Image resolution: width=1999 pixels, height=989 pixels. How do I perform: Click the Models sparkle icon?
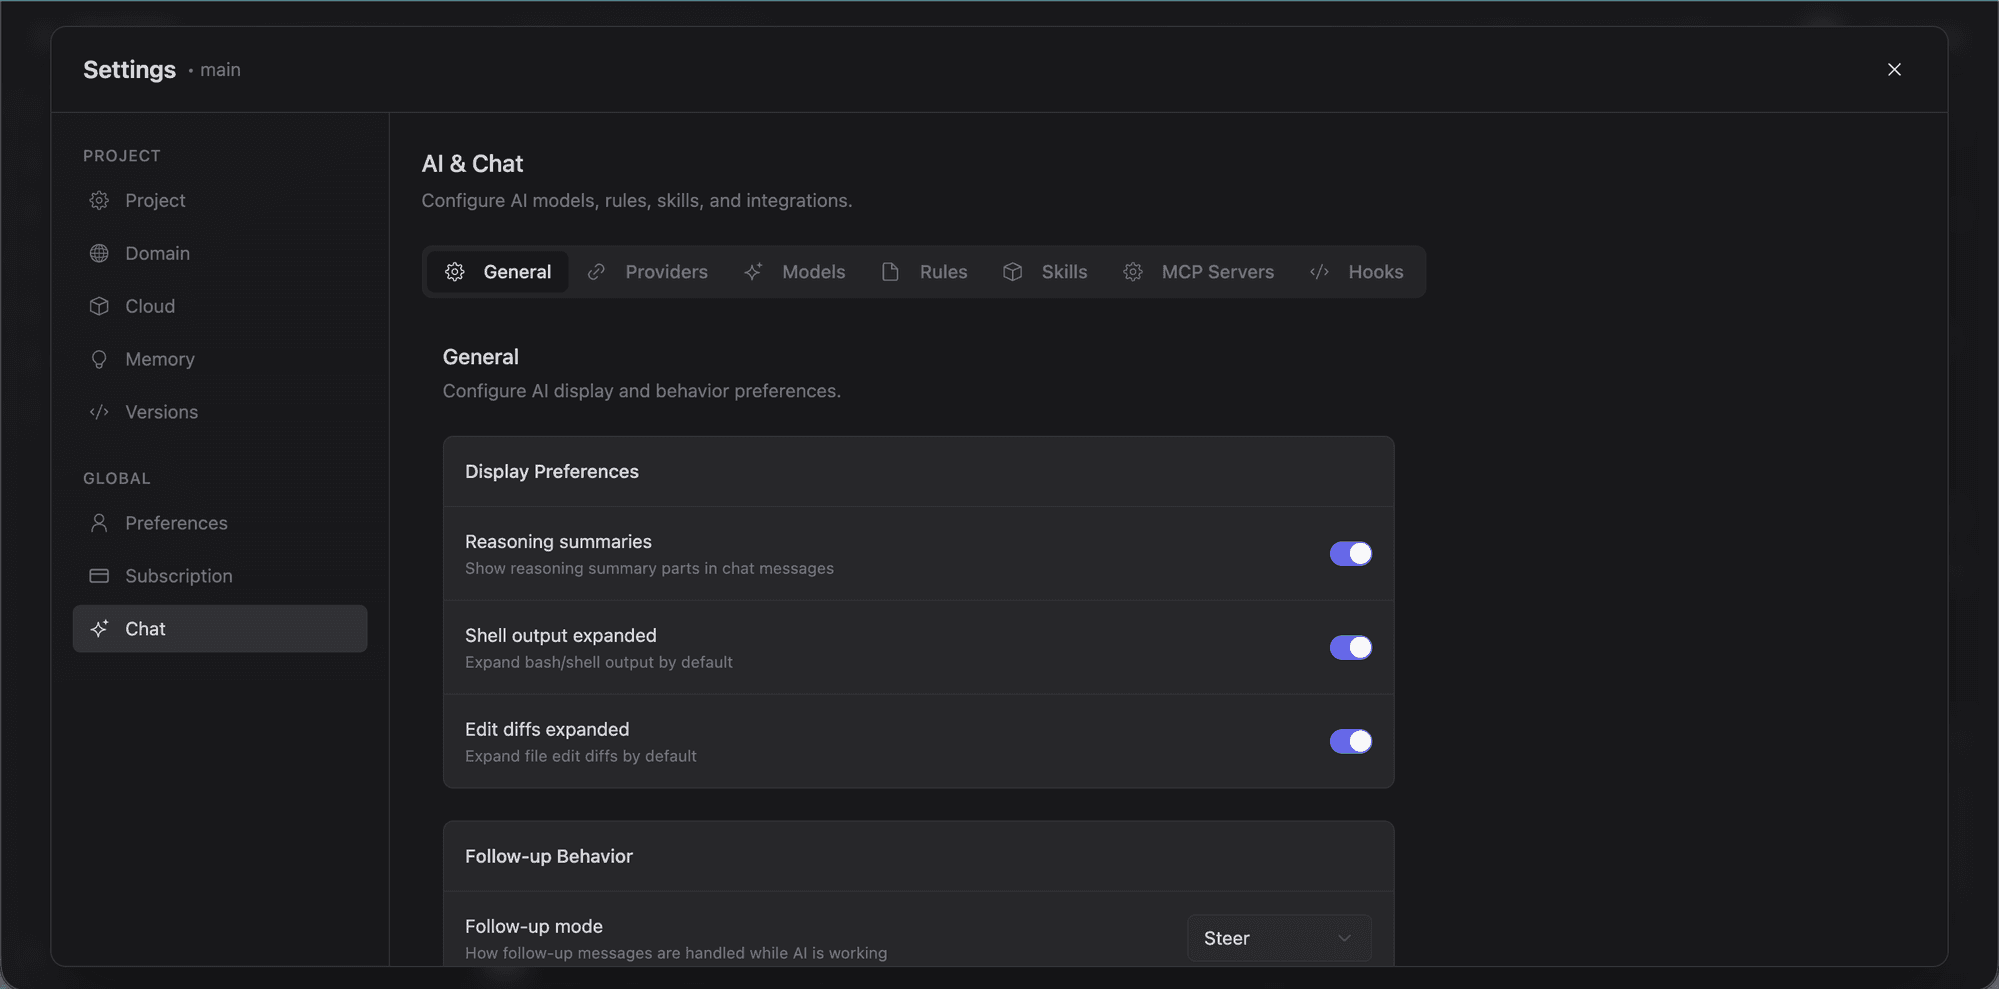(753, 271)
